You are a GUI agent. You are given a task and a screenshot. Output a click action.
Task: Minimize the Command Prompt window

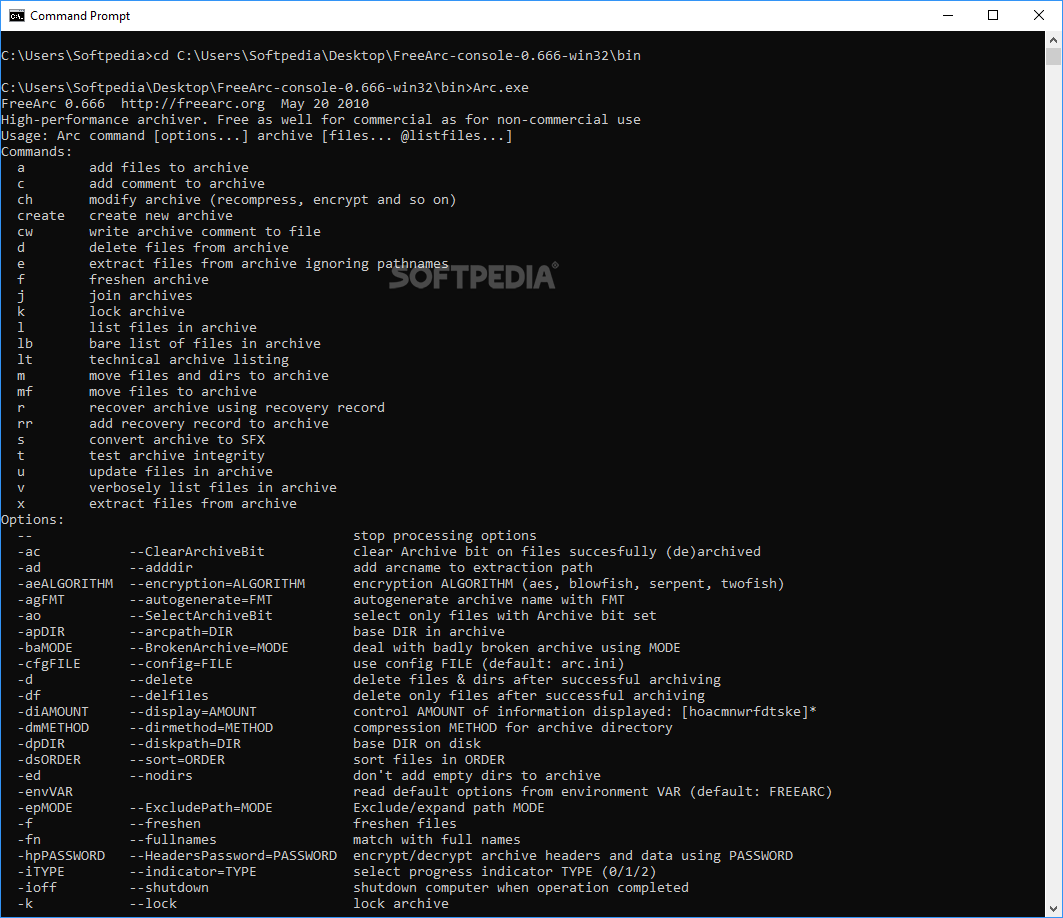coord(948,16)
